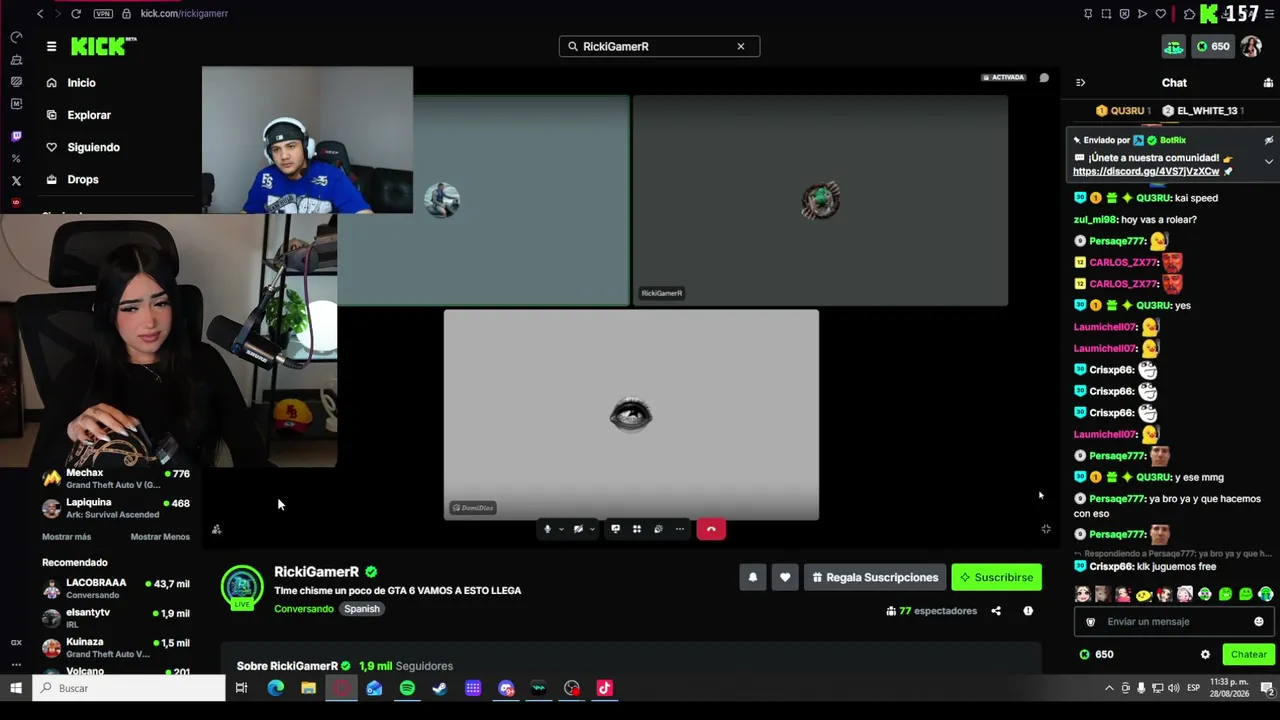Expand the pinned message chevron

pos(1269,161)
